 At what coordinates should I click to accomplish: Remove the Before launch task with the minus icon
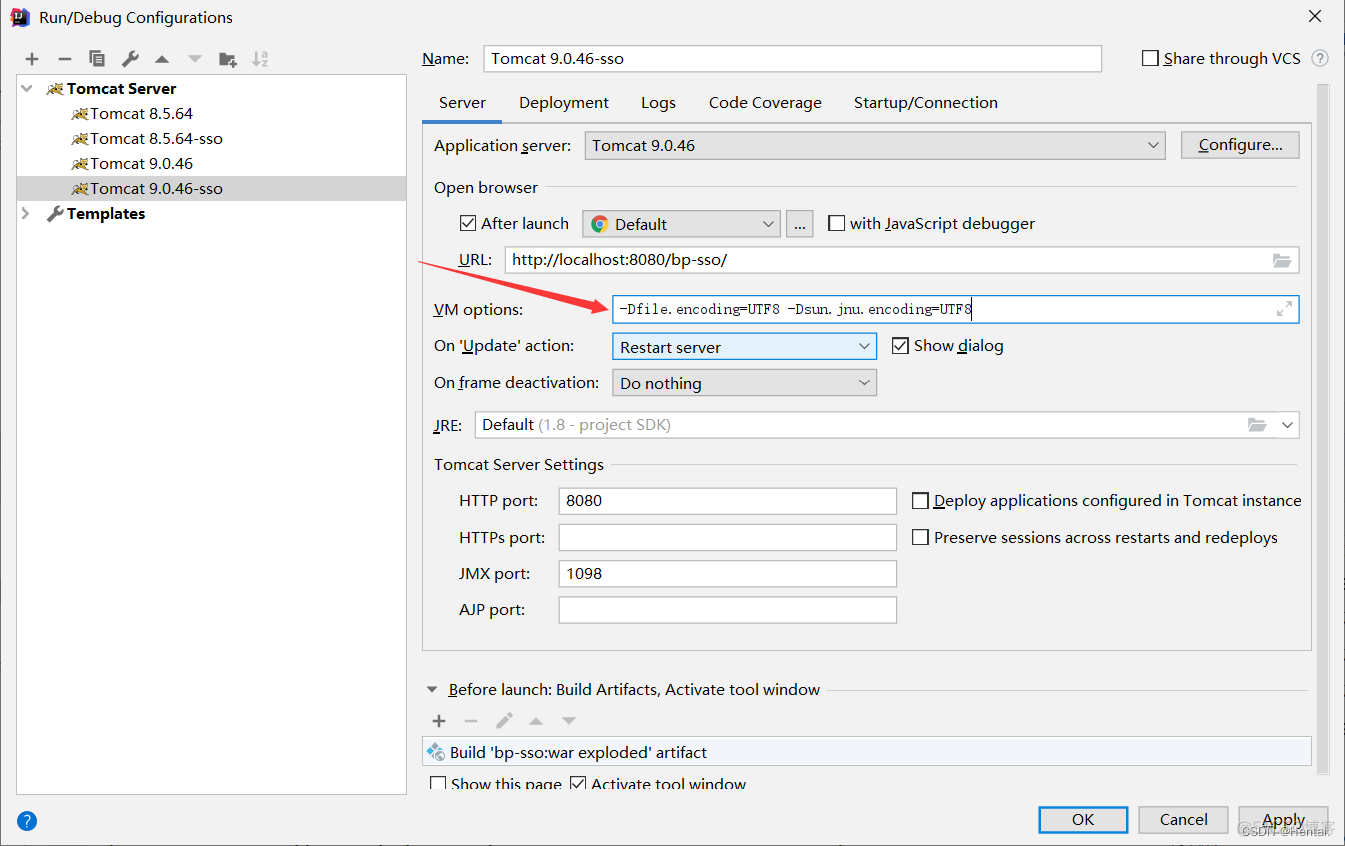click(471, 720)
